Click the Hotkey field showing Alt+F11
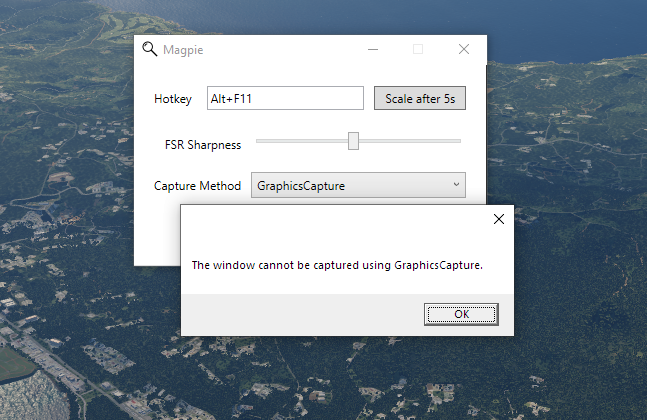 pyautogui.click(x=285, y=98)
